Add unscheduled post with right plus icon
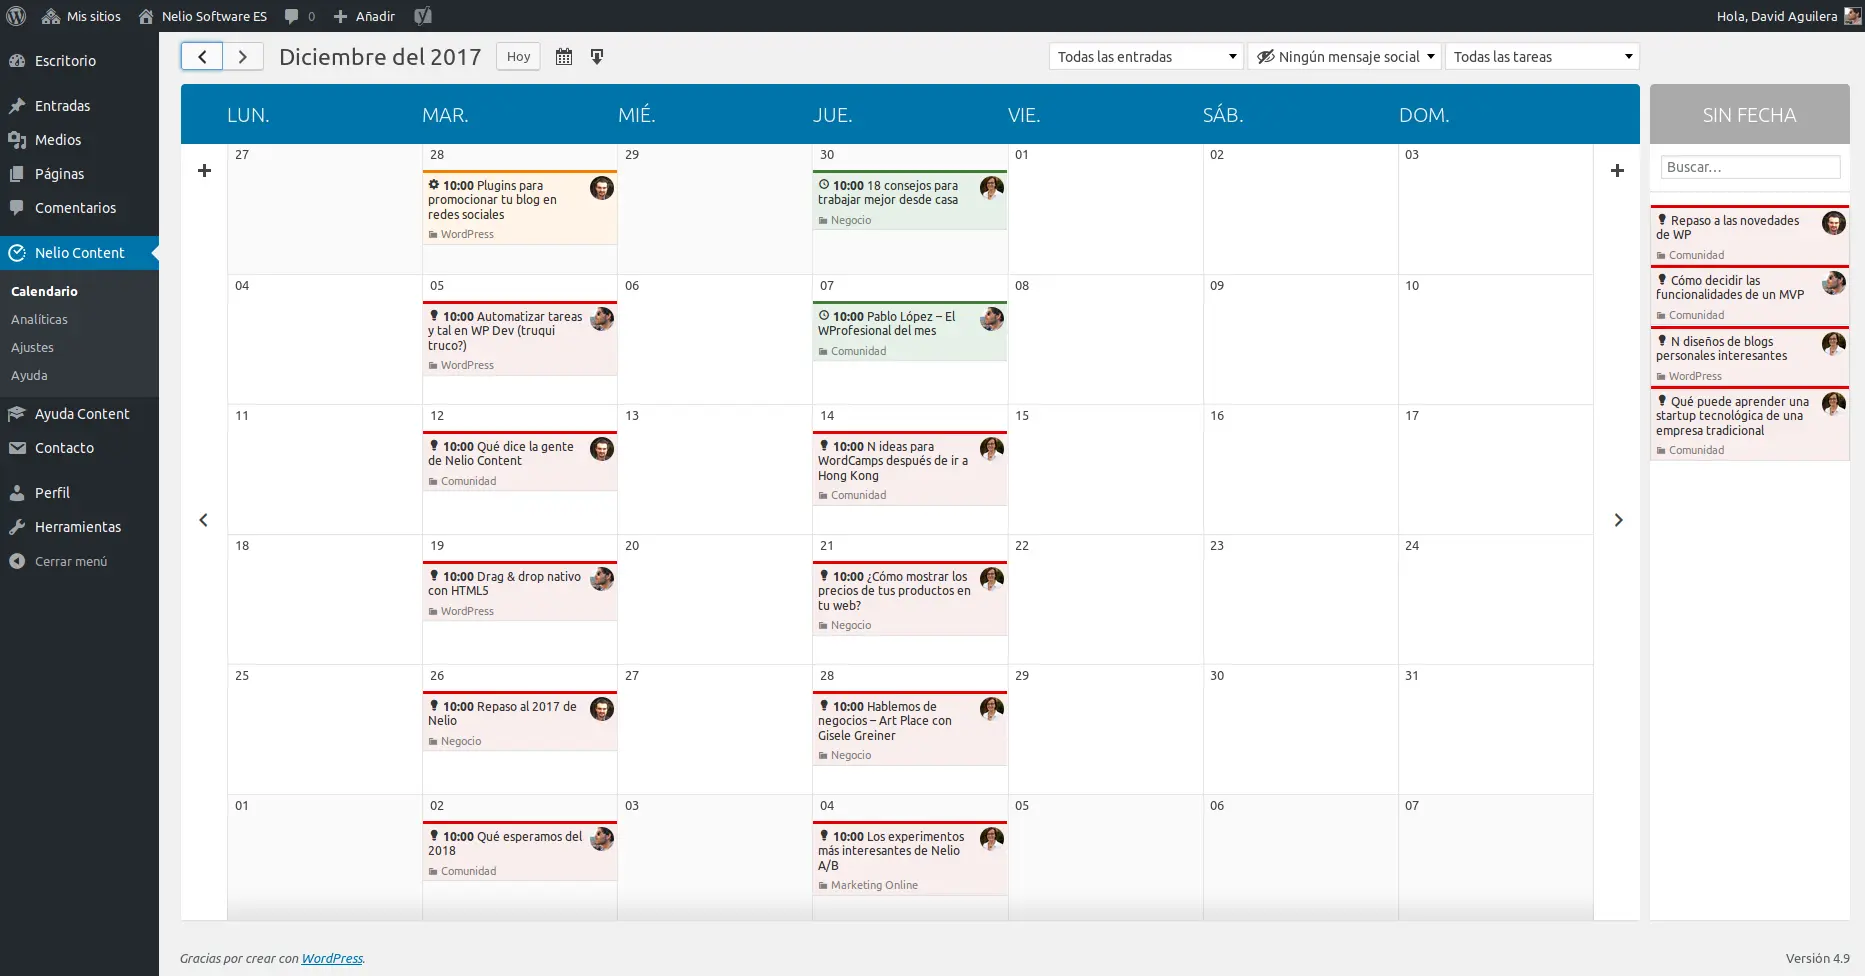1865x976 pixels. (1617, 171)
